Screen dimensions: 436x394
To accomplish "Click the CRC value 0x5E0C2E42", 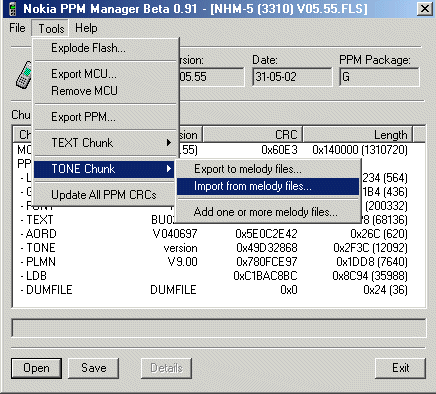I will pos(266,234).
